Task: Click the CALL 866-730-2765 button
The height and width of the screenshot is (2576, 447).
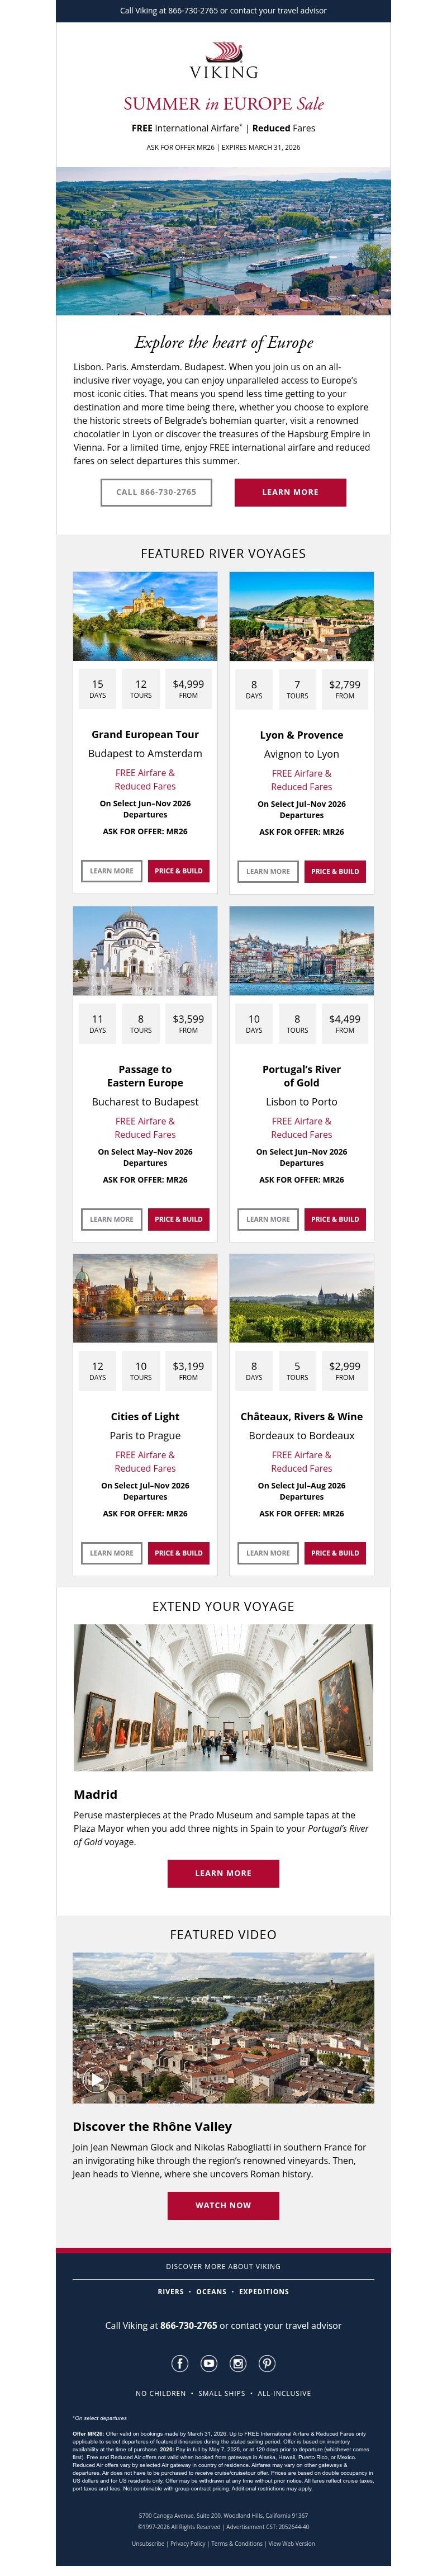Action: pyautogui.click(x=157, y=491)
